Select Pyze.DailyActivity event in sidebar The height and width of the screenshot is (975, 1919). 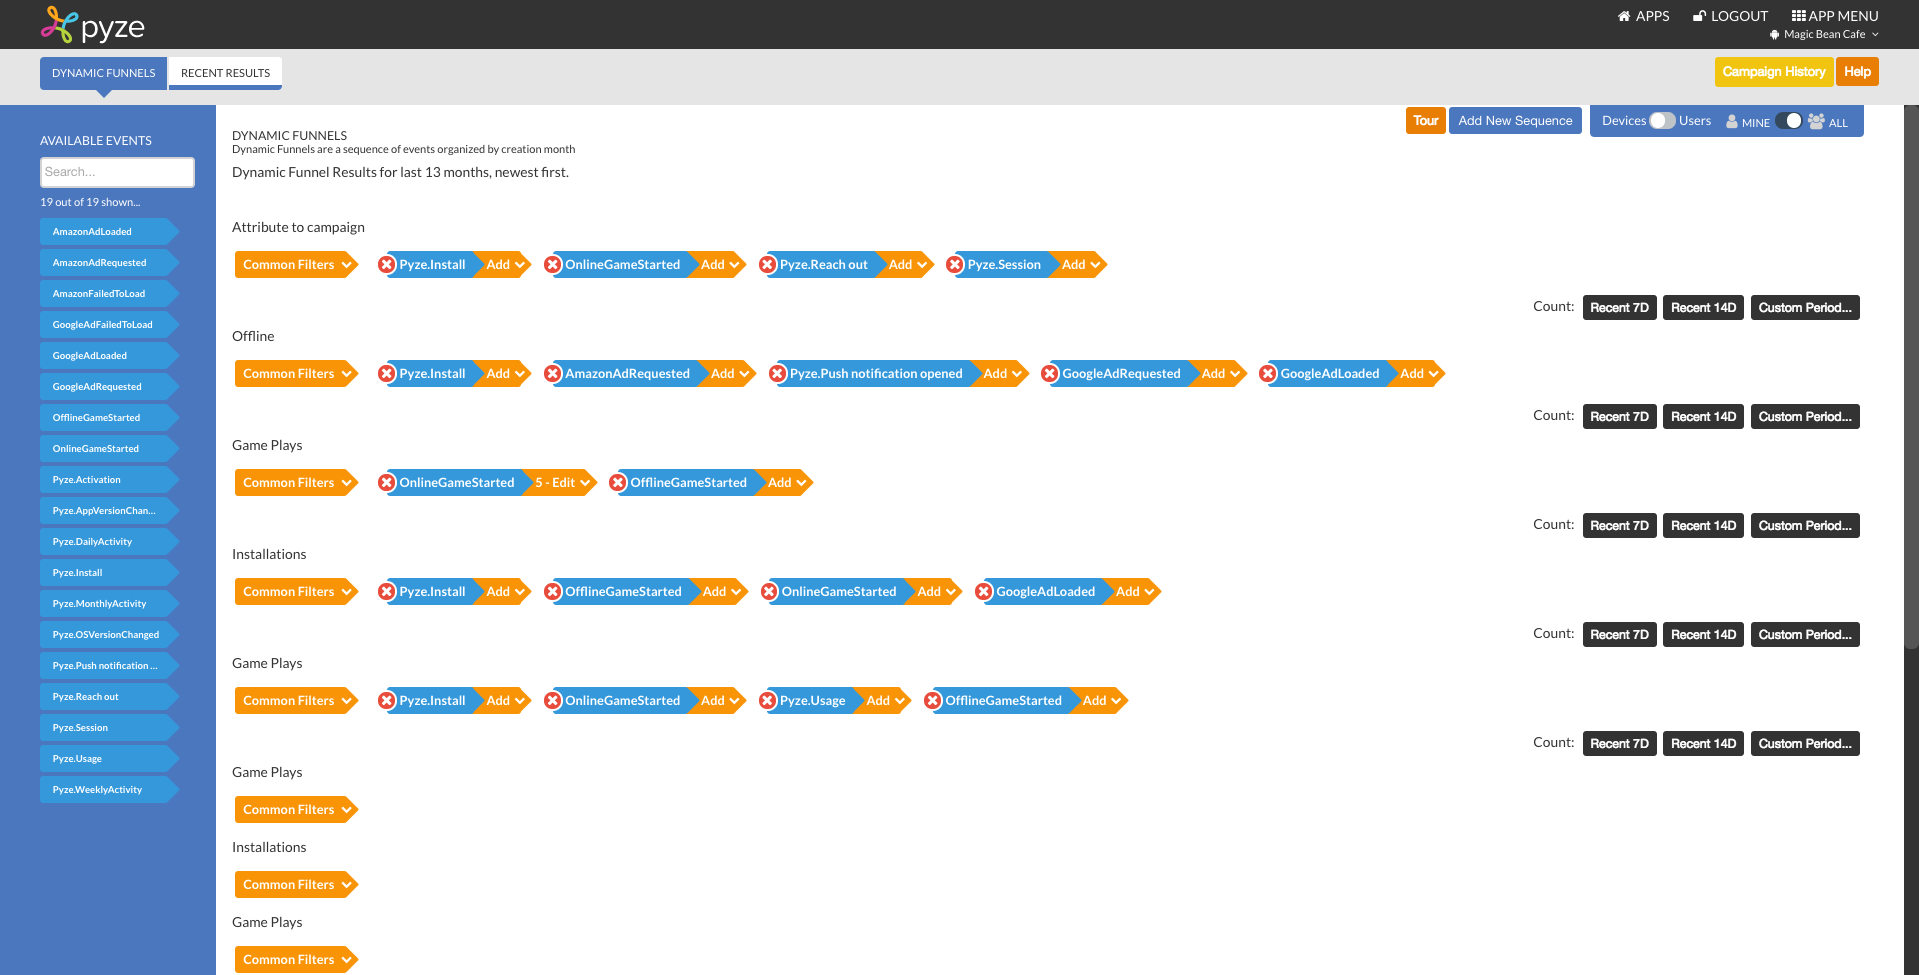[x=109, y=542]
